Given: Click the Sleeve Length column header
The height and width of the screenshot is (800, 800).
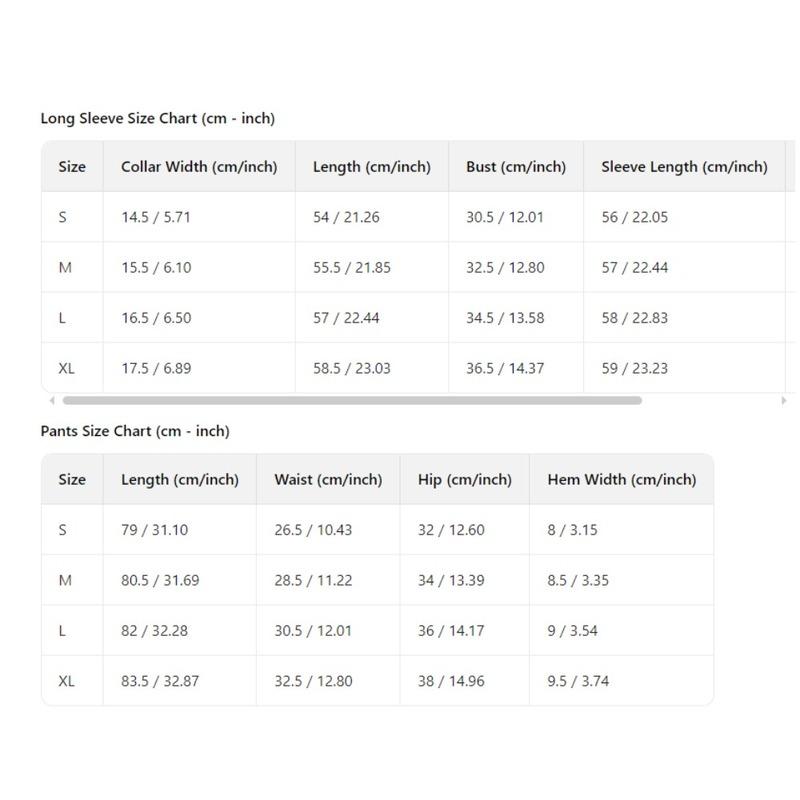Looking at the screenshot, I should [684, 167].
